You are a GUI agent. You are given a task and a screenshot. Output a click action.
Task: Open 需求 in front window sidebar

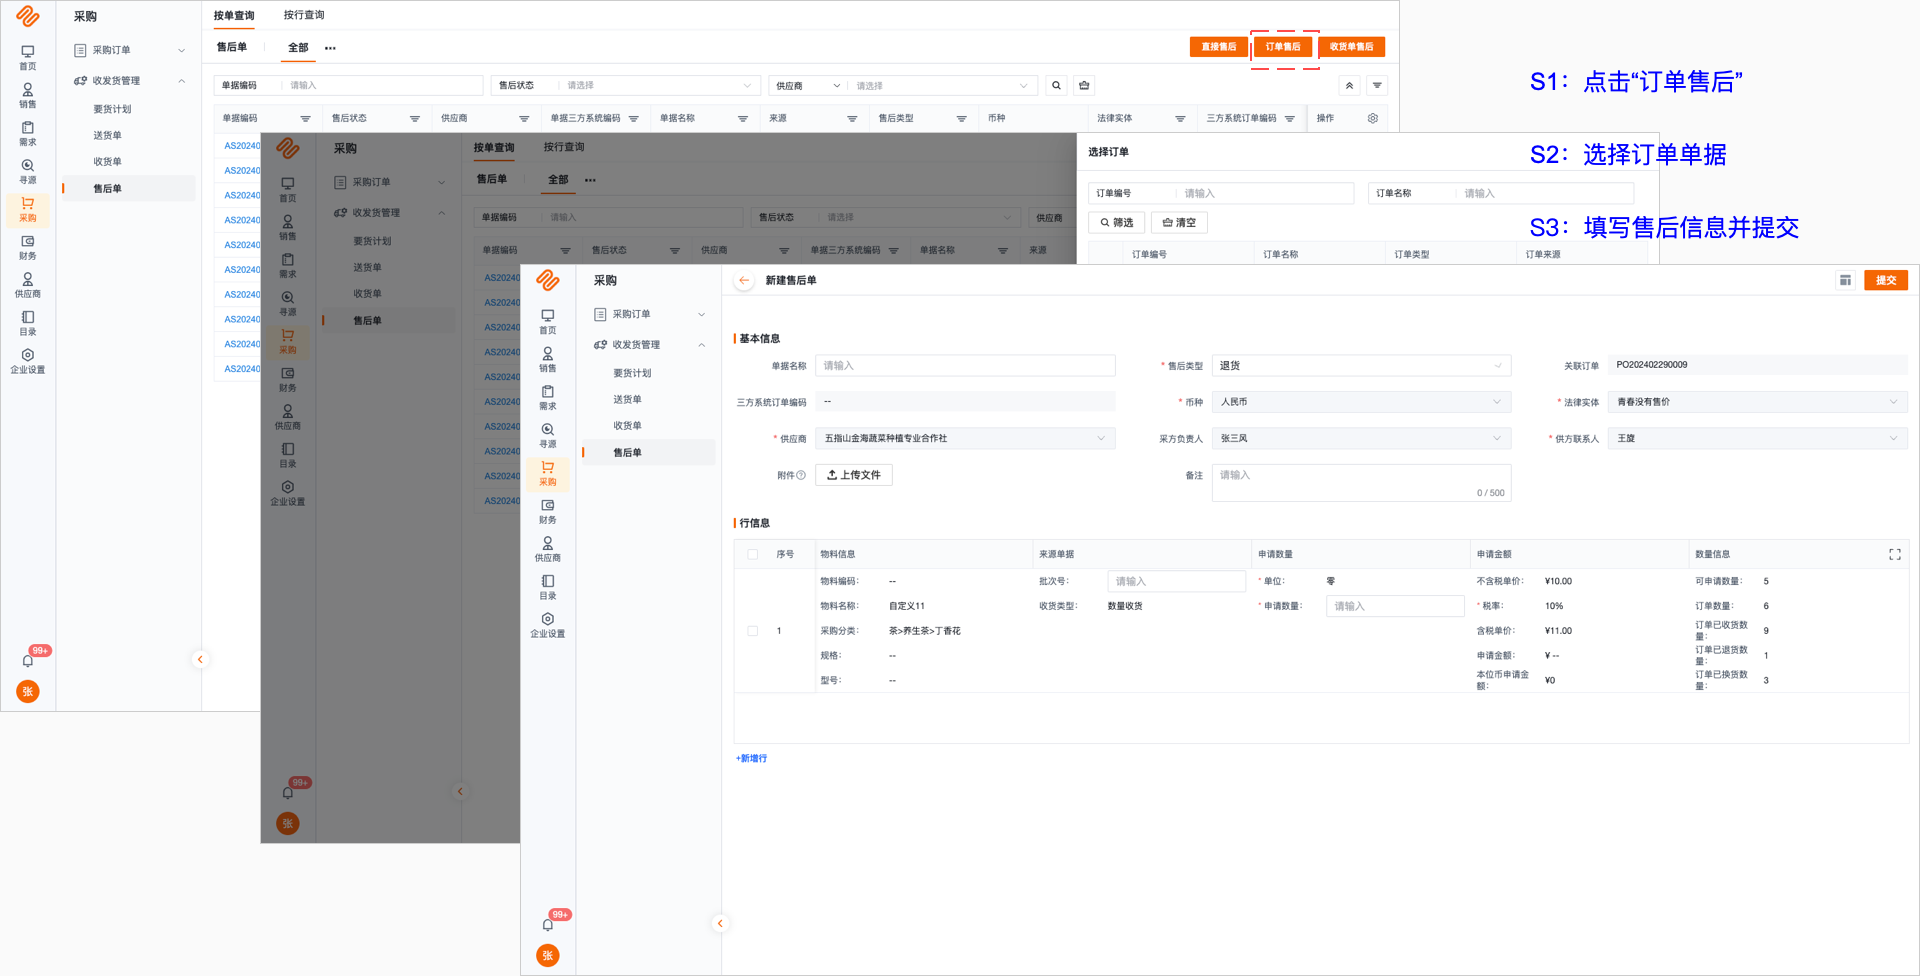tap(548, 397)
